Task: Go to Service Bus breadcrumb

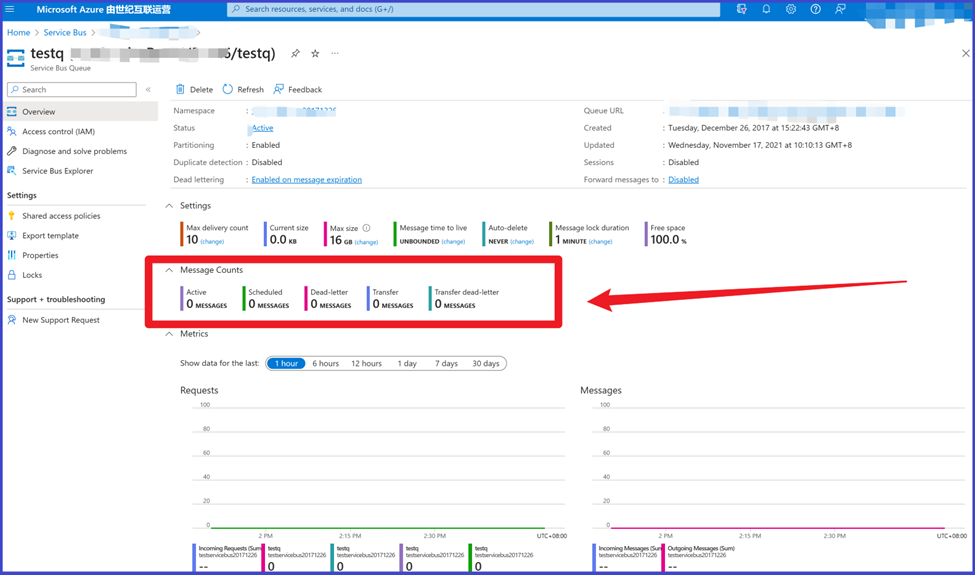Action: point(65,32)
